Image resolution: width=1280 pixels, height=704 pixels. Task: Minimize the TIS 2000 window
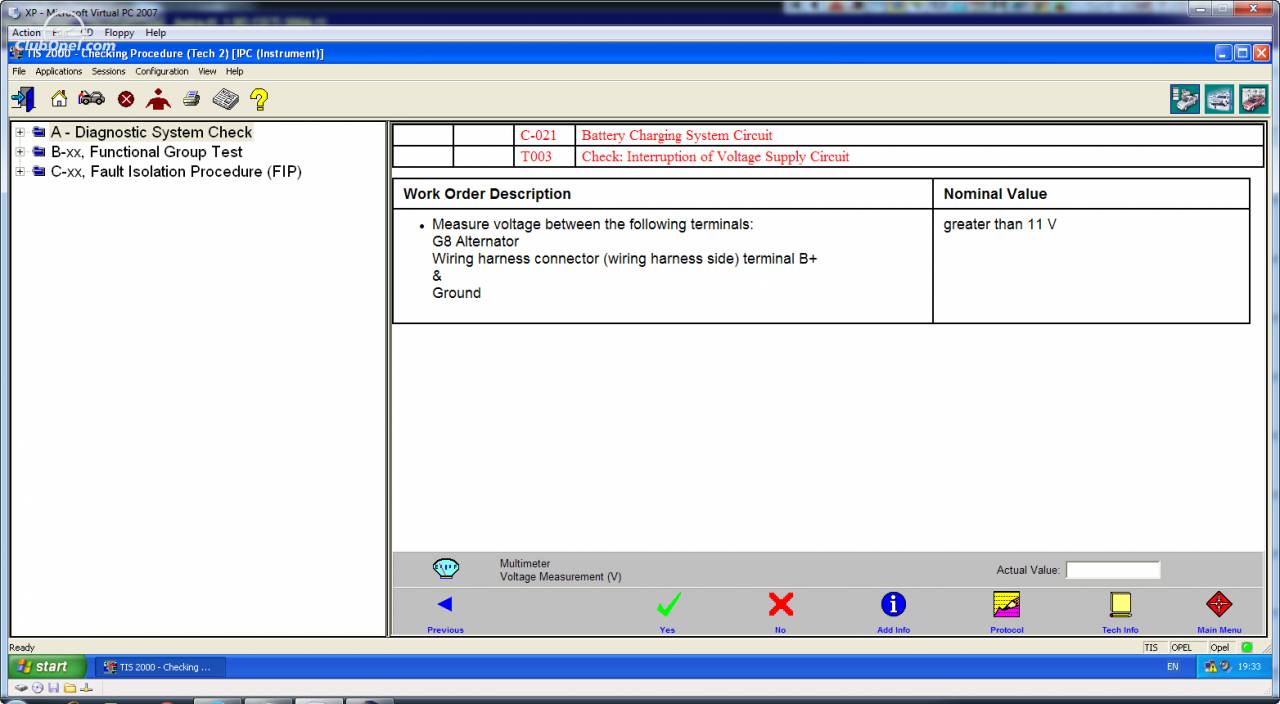[1224, 53]
